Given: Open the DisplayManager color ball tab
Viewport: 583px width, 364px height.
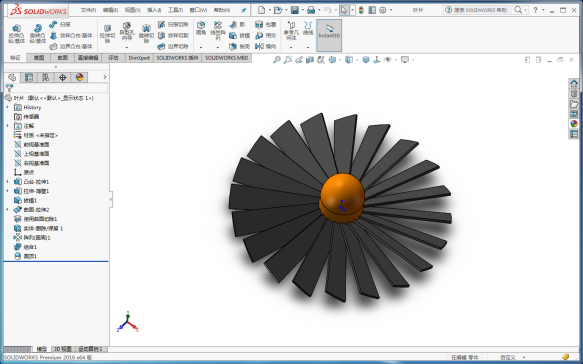Looking at the screenshot, I should 79,77.
